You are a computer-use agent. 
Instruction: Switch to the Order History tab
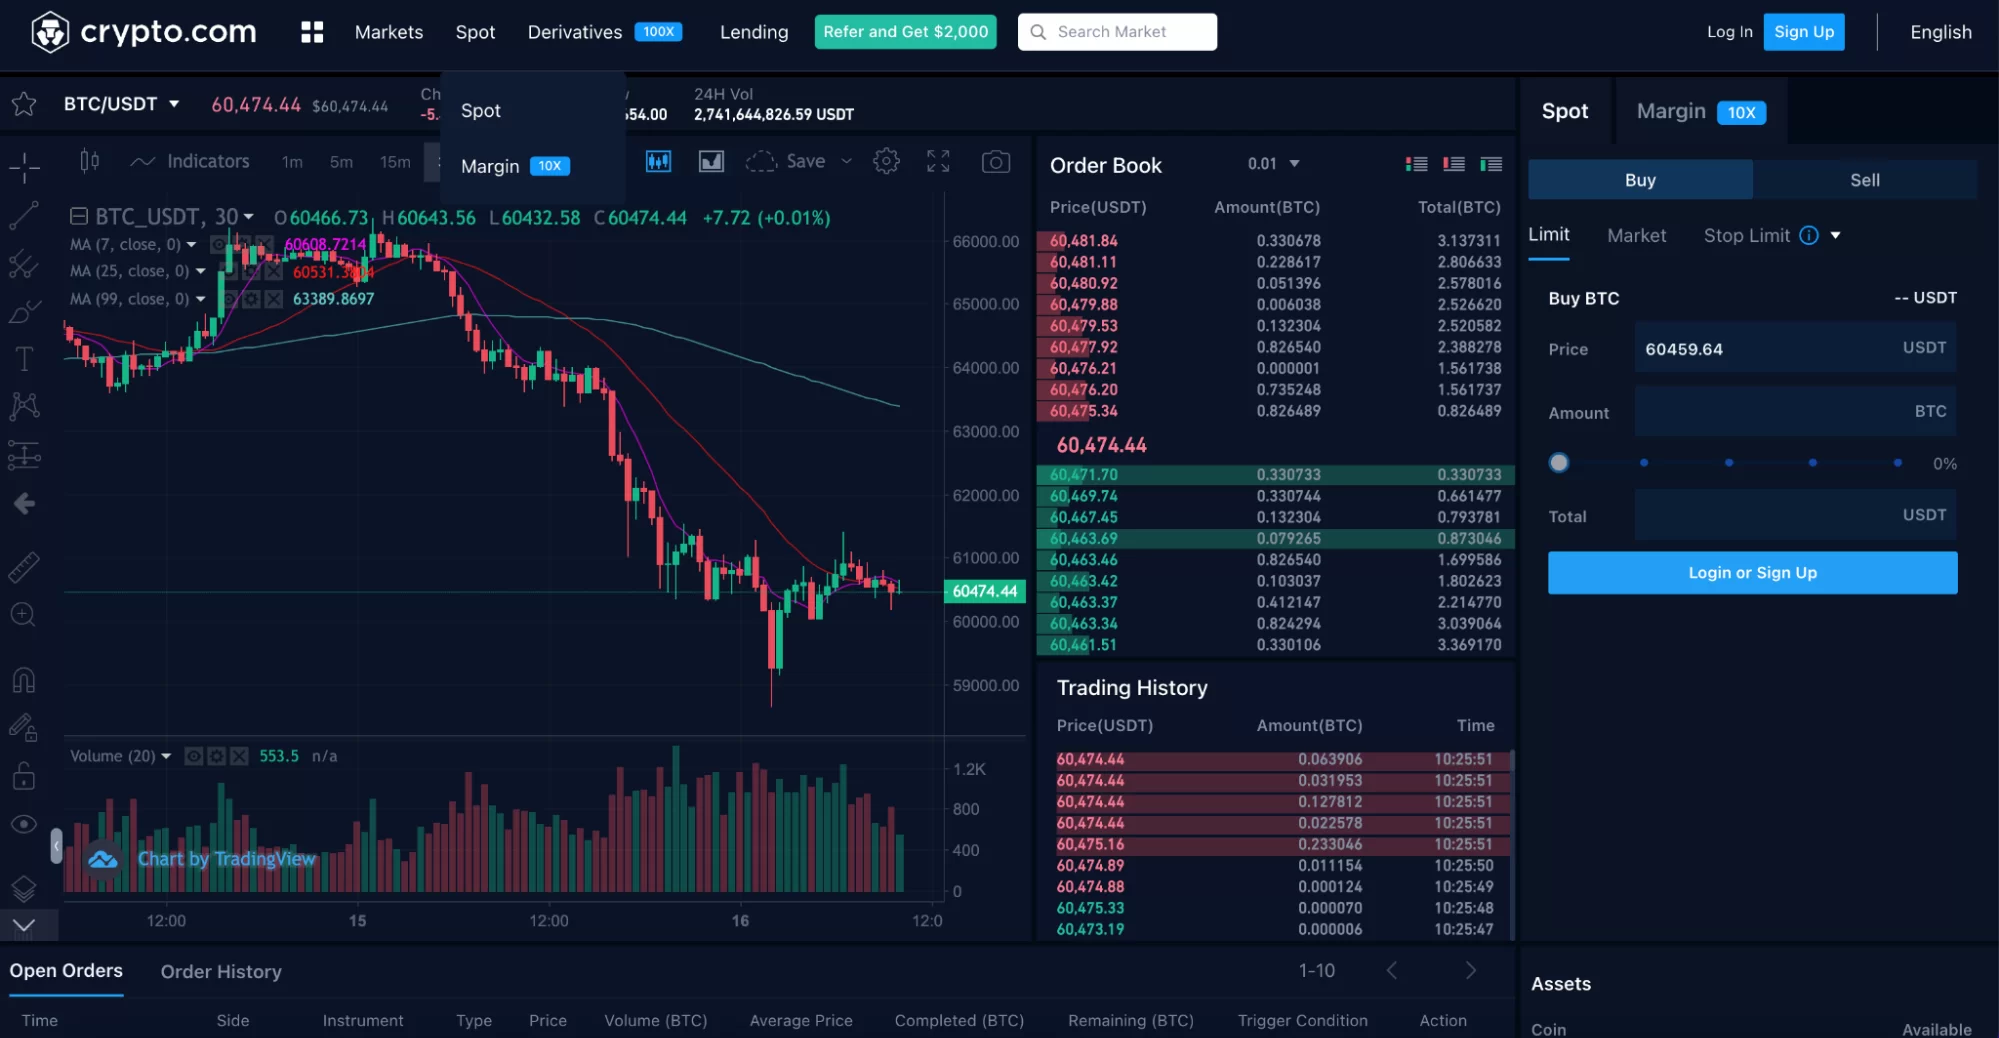pyautogui.click(x=221, y=971)
